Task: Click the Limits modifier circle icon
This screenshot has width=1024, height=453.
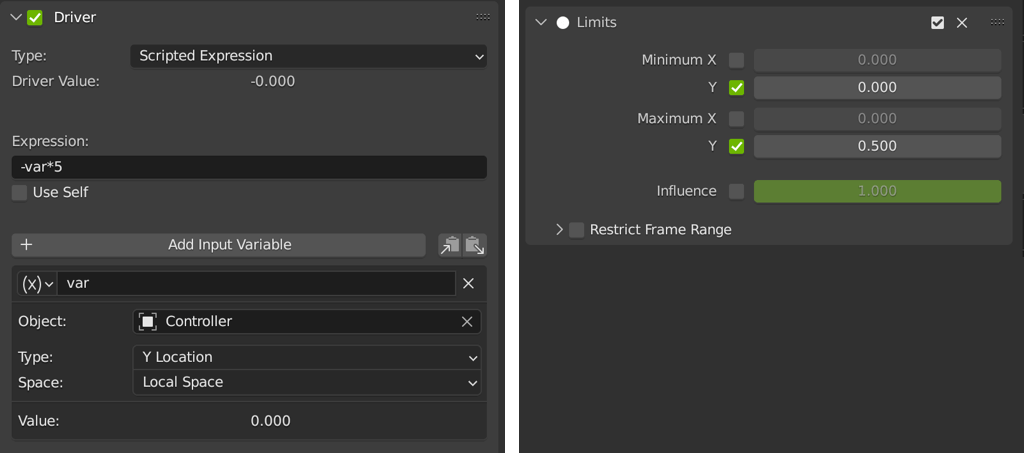Action: pos(562,23)
